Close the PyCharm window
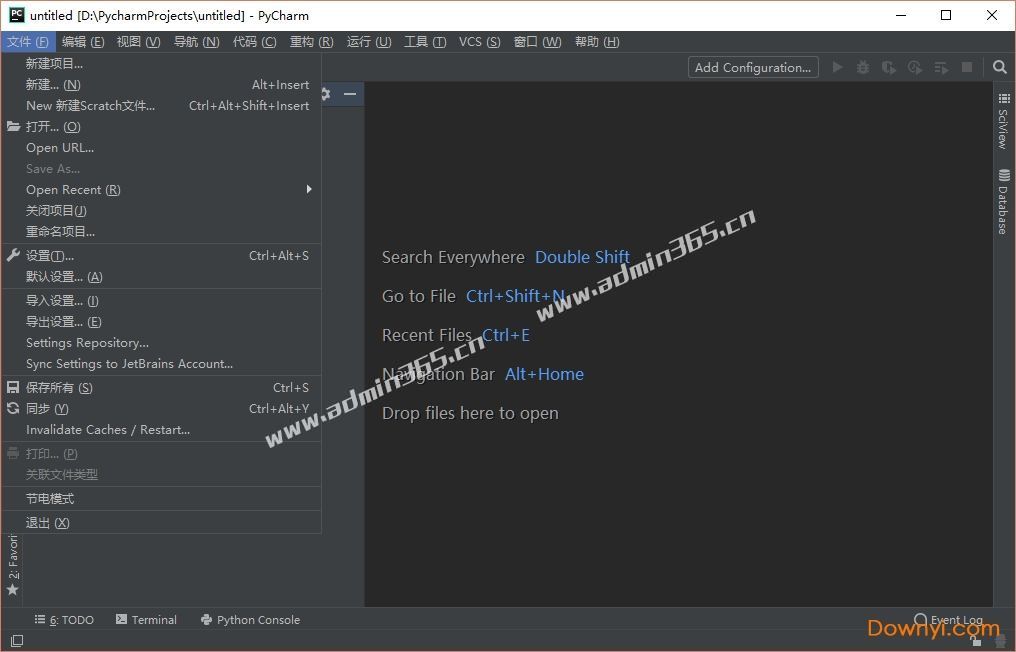The height and width of the screenshot is (652, 1016). tap(991, 16)
